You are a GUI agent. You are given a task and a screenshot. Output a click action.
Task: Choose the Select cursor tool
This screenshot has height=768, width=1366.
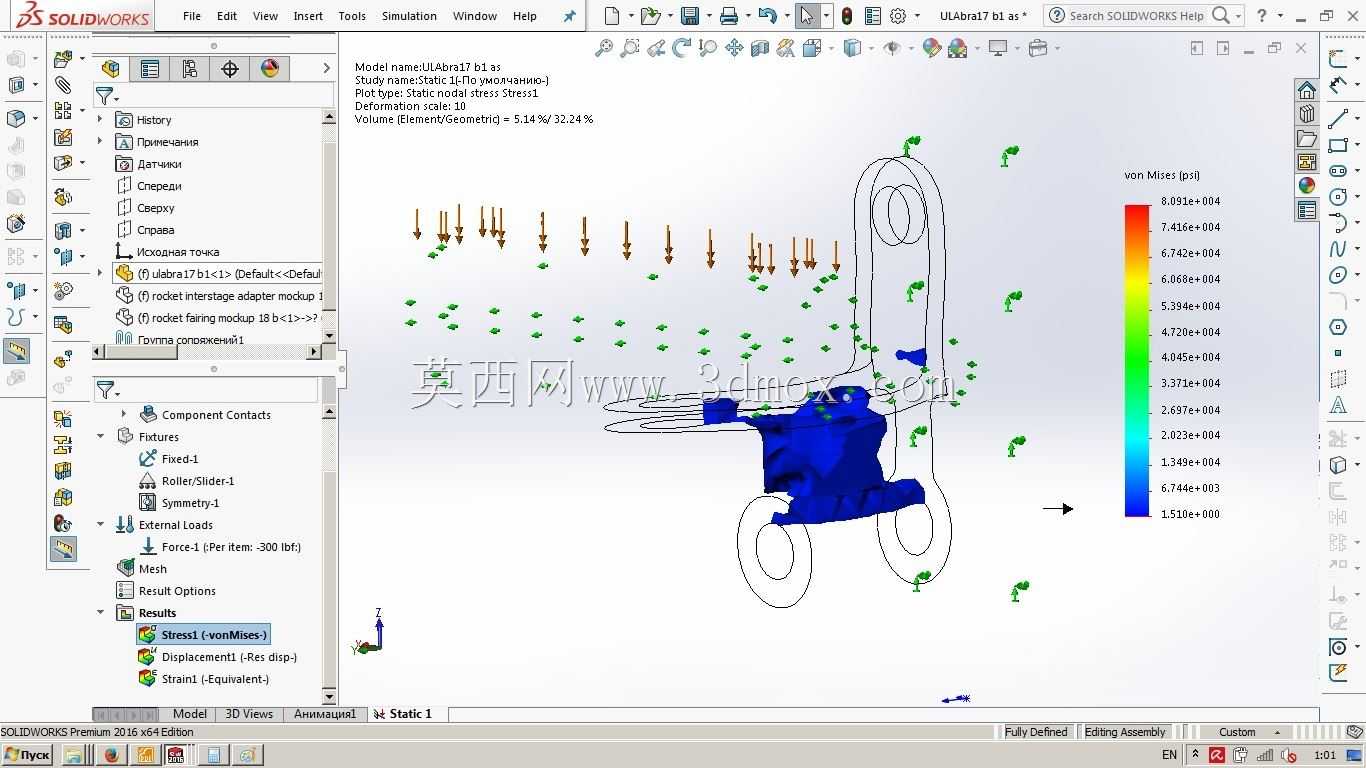tap(807, 16)
